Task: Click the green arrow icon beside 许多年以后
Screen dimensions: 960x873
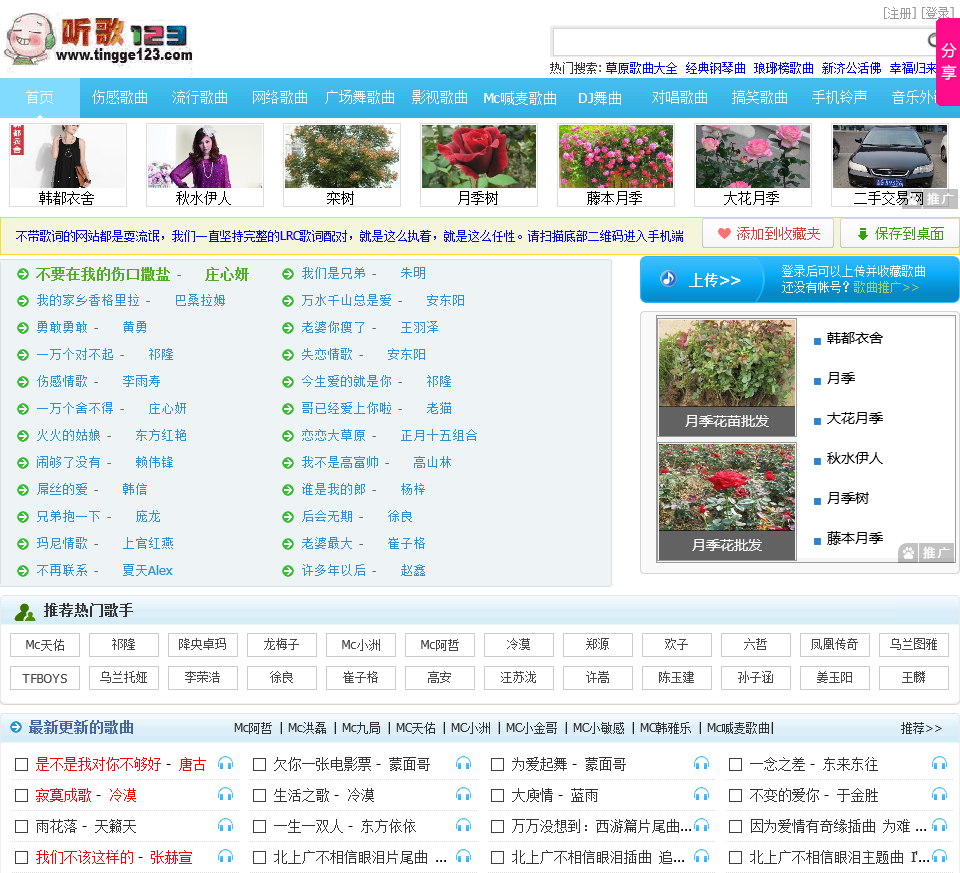Action: tap(288, 571)
